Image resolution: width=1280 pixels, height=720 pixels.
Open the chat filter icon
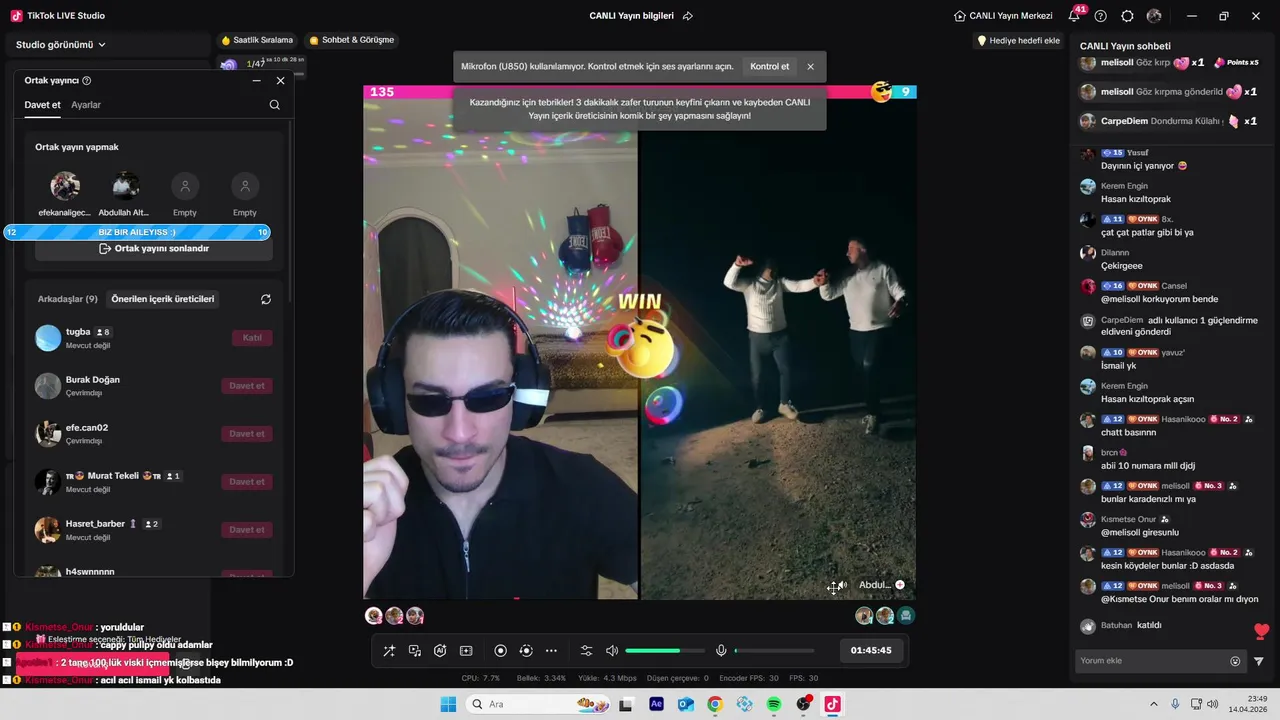click(x=1259, y=661)
